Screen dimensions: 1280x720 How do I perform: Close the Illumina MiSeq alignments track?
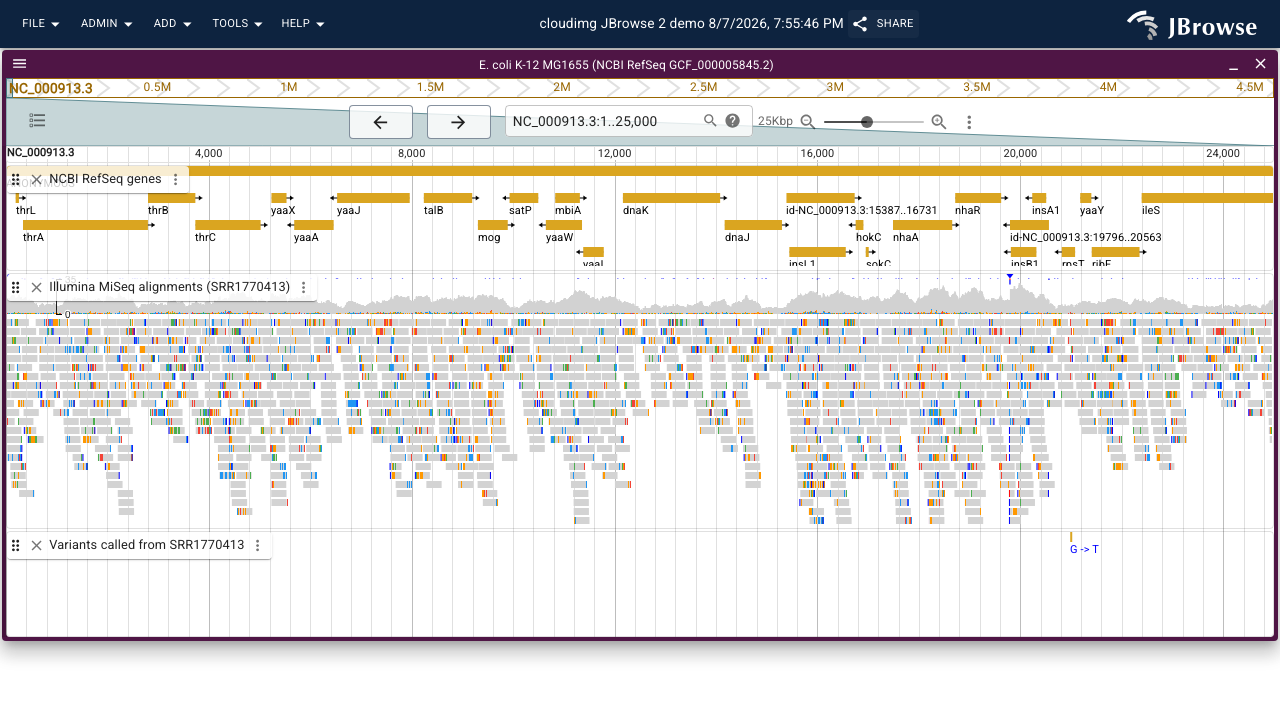(x=37, y=287)
